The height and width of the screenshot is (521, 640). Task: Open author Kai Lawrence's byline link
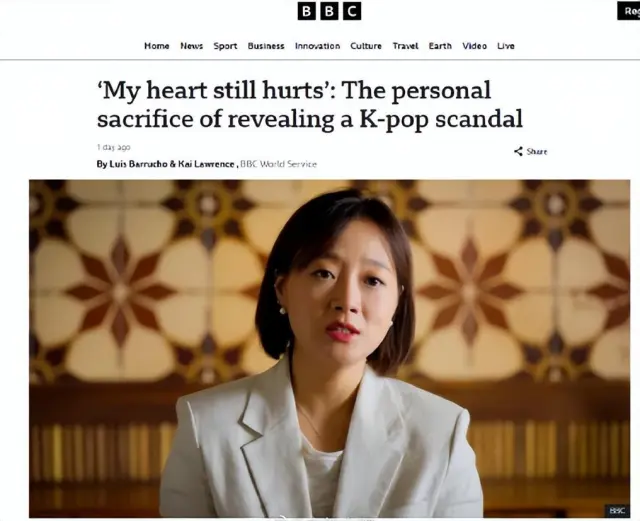click(206, 164)
